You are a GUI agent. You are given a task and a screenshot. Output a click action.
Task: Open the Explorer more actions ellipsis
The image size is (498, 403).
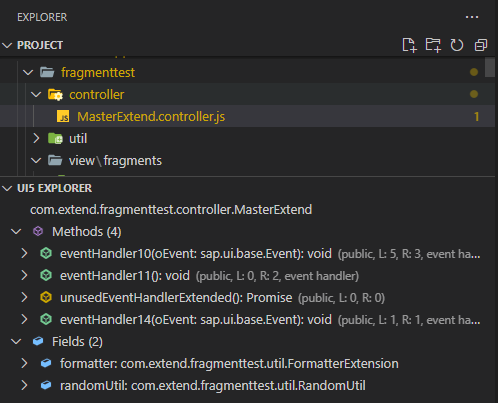click(x=472, y=17)
